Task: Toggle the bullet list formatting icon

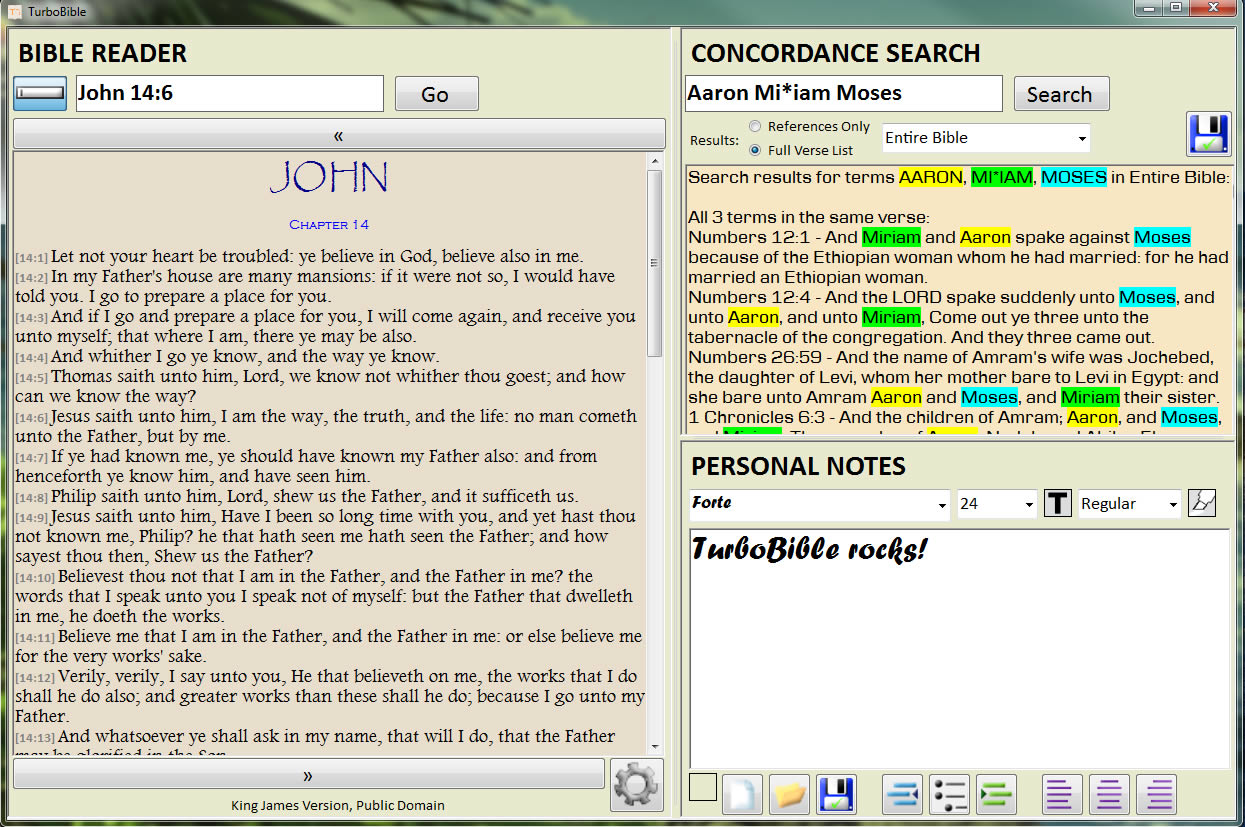Action: 949,795
